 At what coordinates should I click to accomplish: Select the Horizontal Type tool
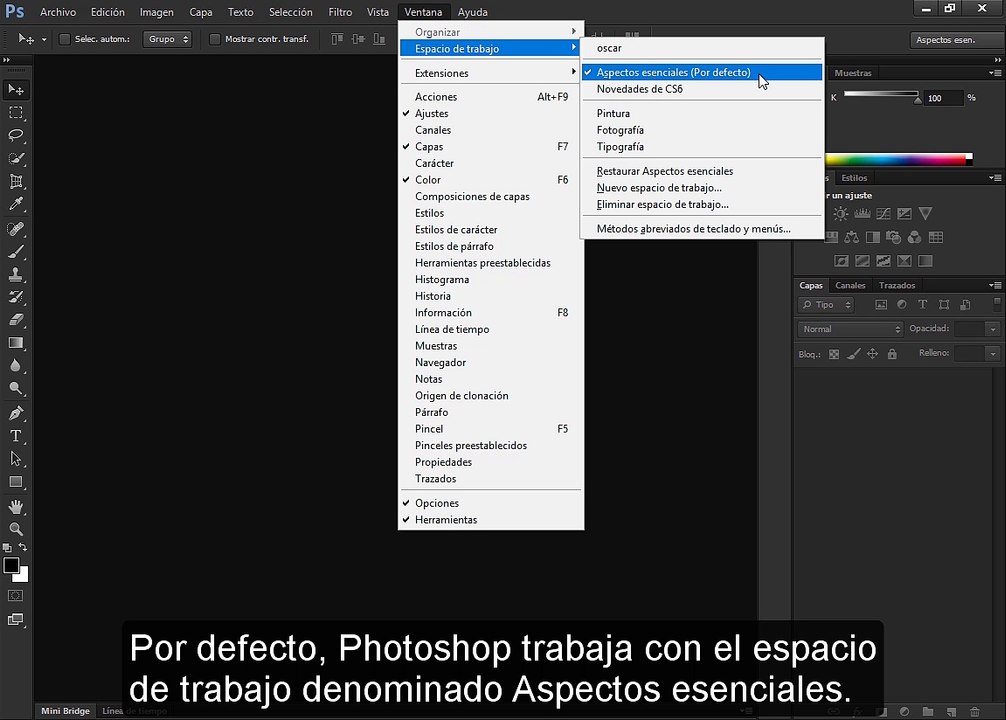pyautogui.click(x=15, y=436)
